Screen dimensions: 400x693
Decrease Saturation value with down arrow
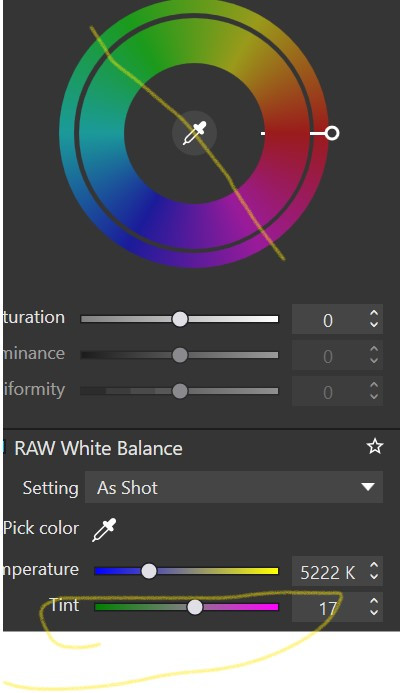(374, 324)
